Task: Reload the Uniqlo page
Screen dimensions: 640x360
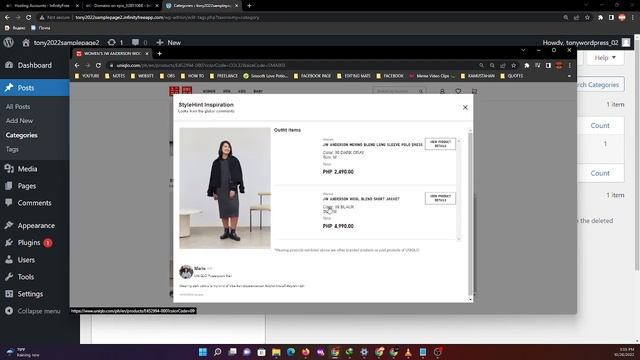Action: [x=98, y=65]
